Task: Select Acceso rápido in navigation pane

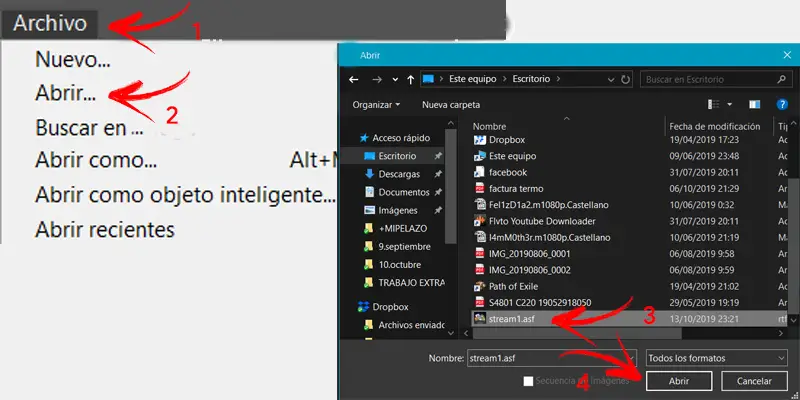Action: click(x=401, y=138)
